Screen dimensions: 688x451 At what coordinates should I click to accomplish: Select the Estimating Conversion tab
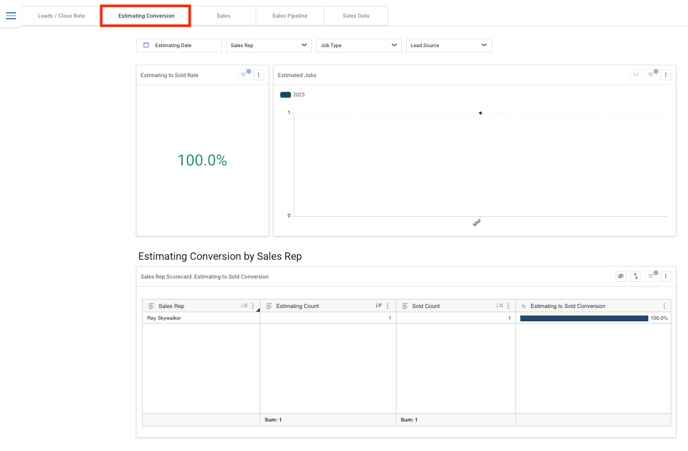[146, 16]
